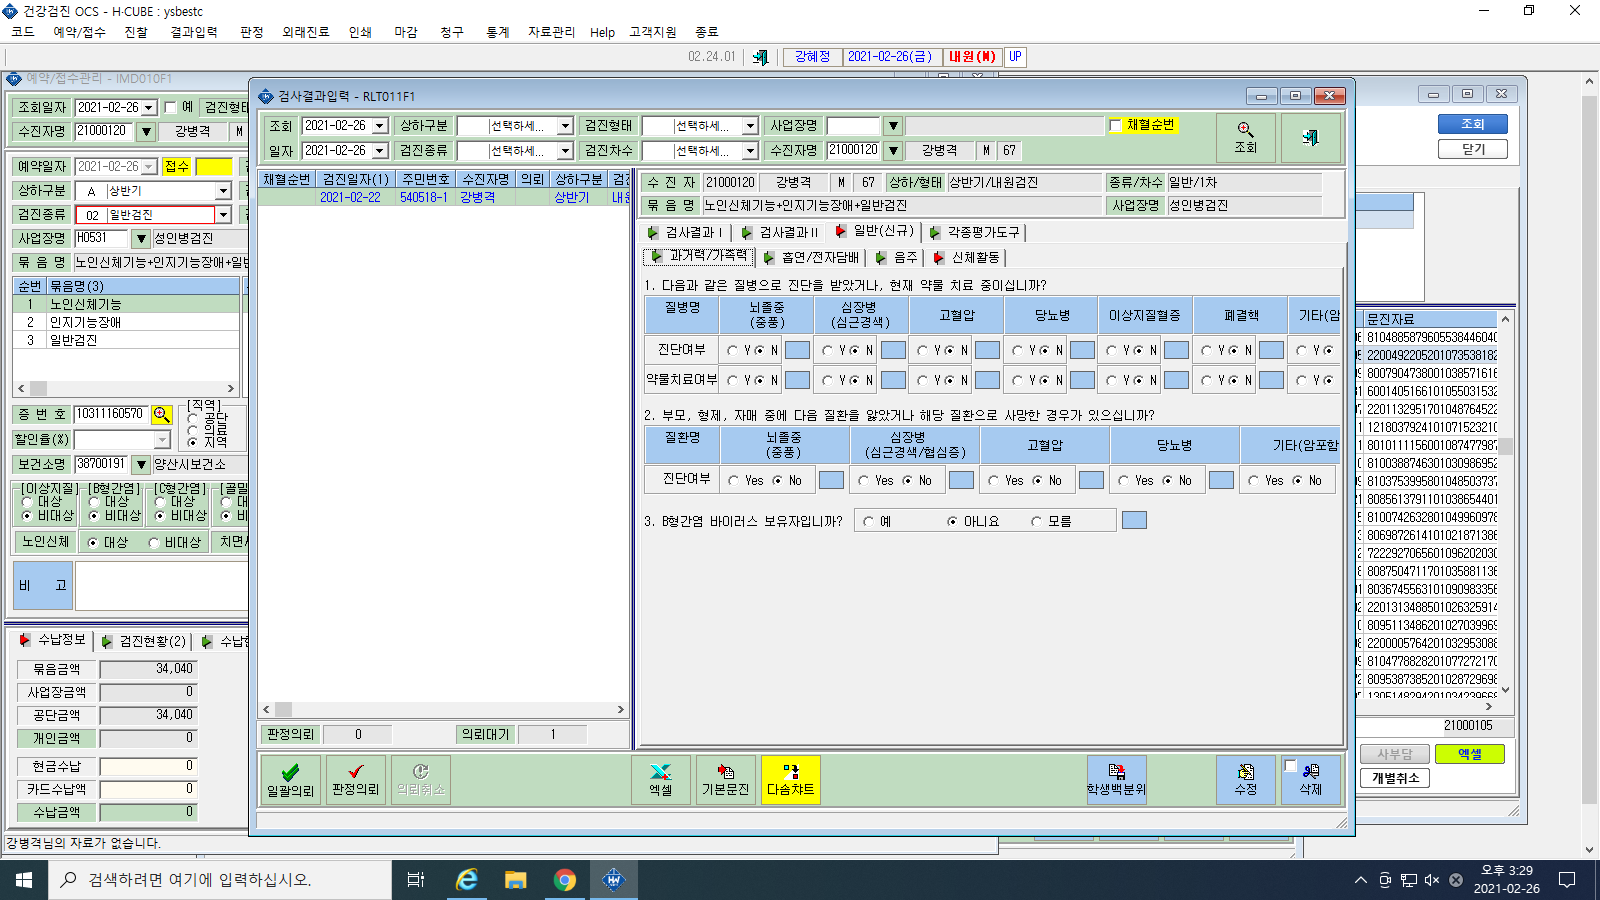1600x900 pixels.
Task: Click the blue swatch beside 뇌졸중 진단여부
Action: pos(797,350)
